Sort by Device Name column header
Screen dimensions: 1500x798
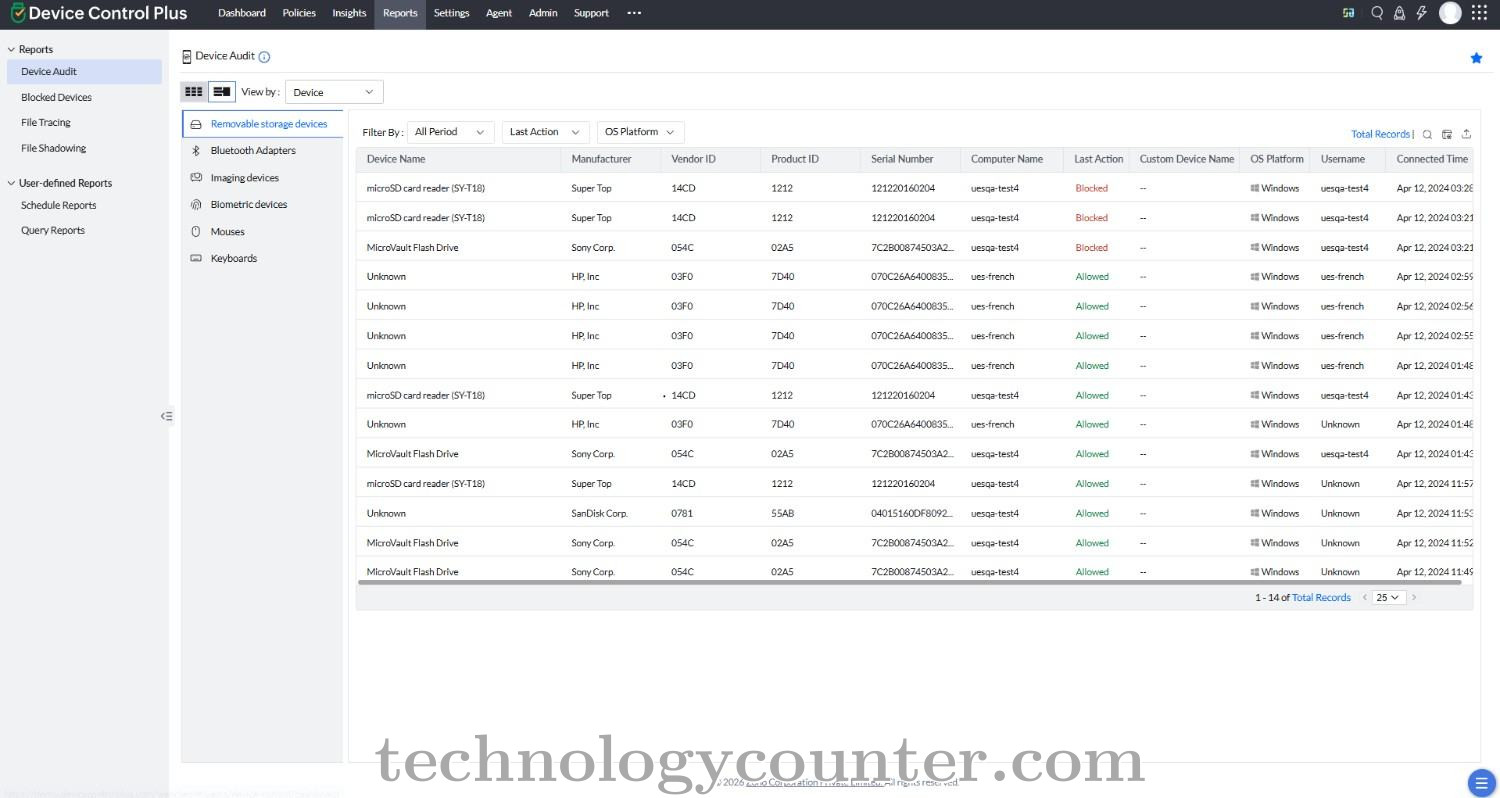pyautogui.click(x=396, y=159)
